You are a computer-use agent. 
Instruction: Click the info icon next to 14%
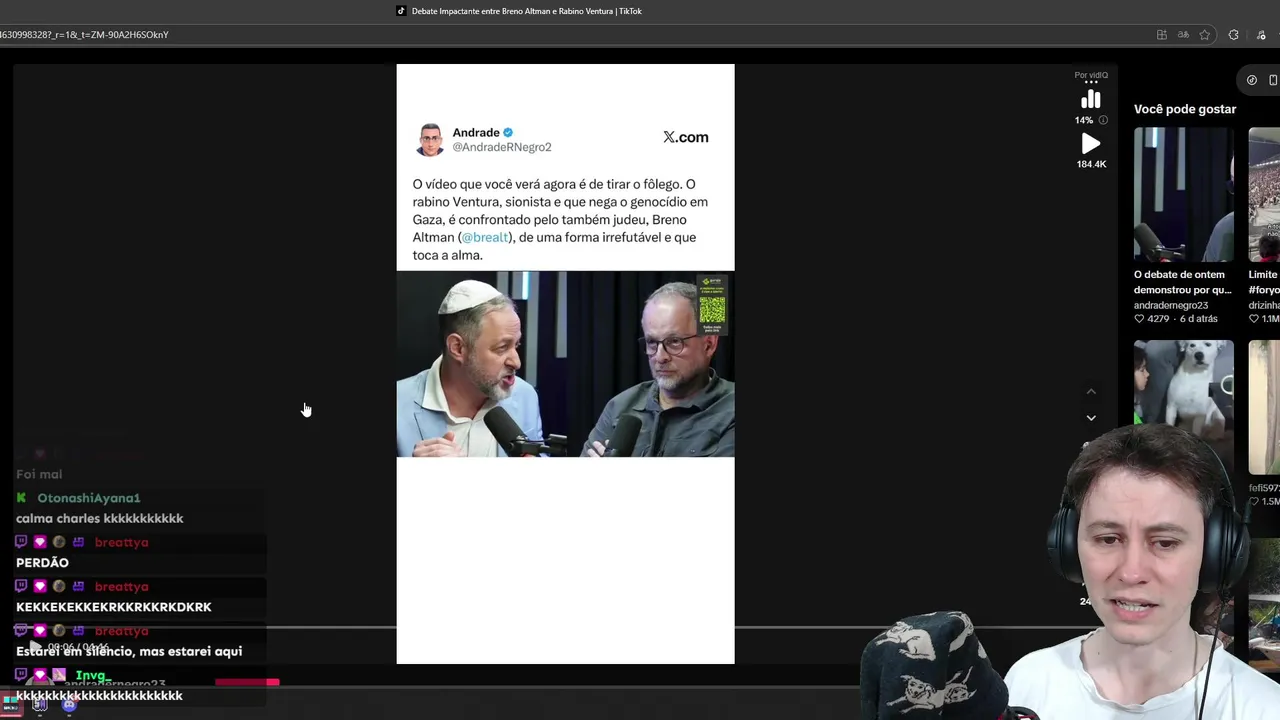click(1103, 120)
